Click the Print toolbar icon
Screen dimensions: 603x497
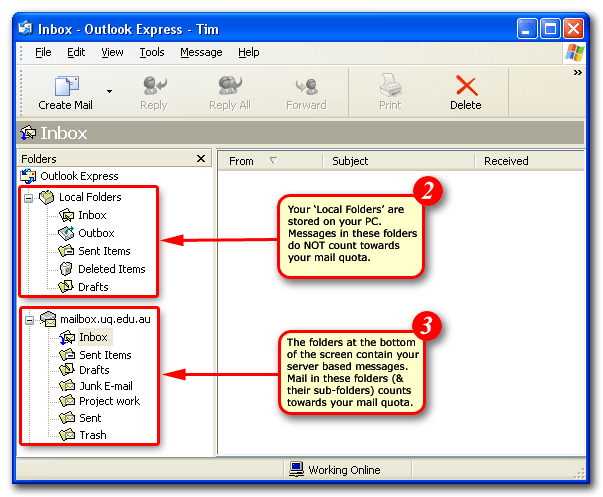(x=390, y=86)
